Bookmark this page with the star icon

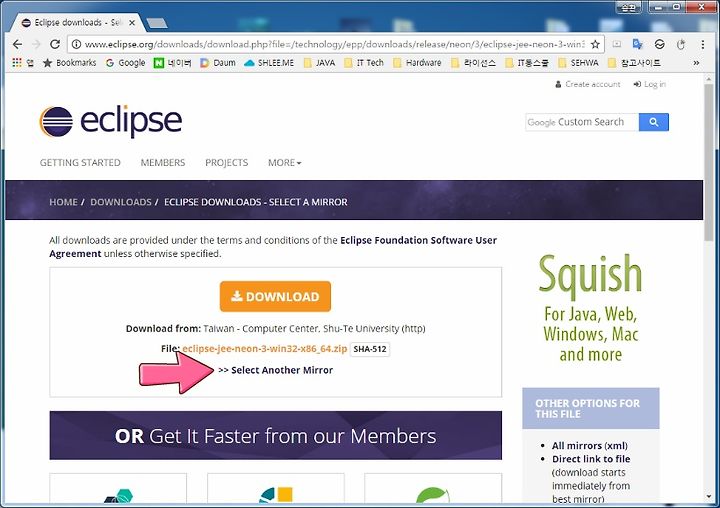595,44
